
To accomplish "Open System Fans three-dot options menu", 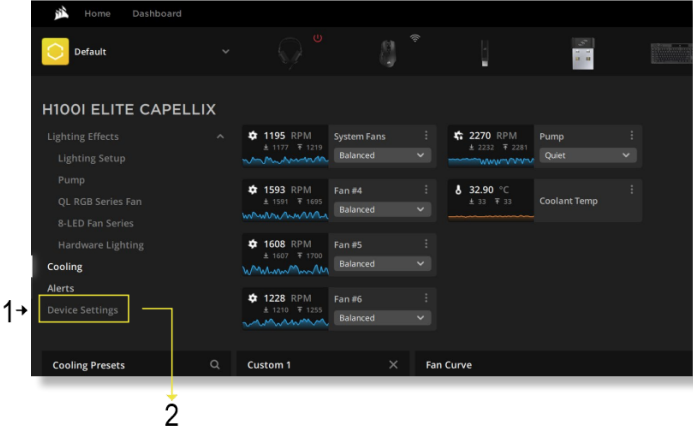I will pos(426,135).
